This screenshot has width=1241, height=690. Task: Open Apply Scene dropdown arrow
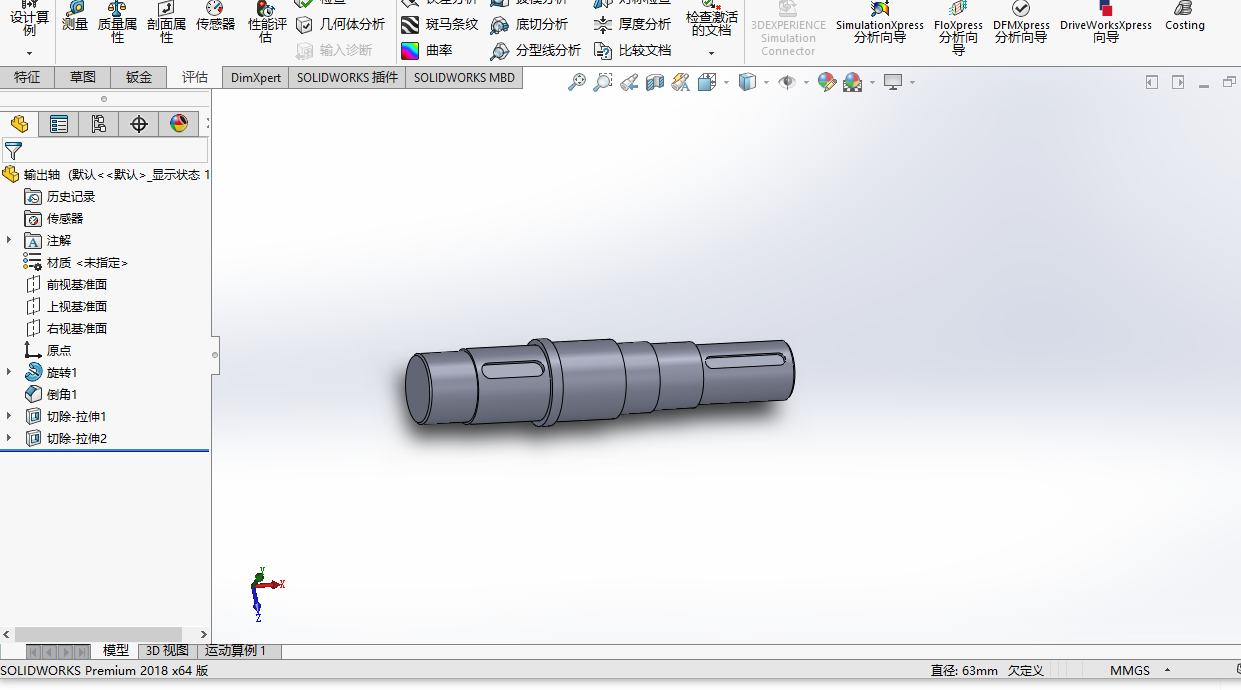pyautogui.click(x=873, y=82)
